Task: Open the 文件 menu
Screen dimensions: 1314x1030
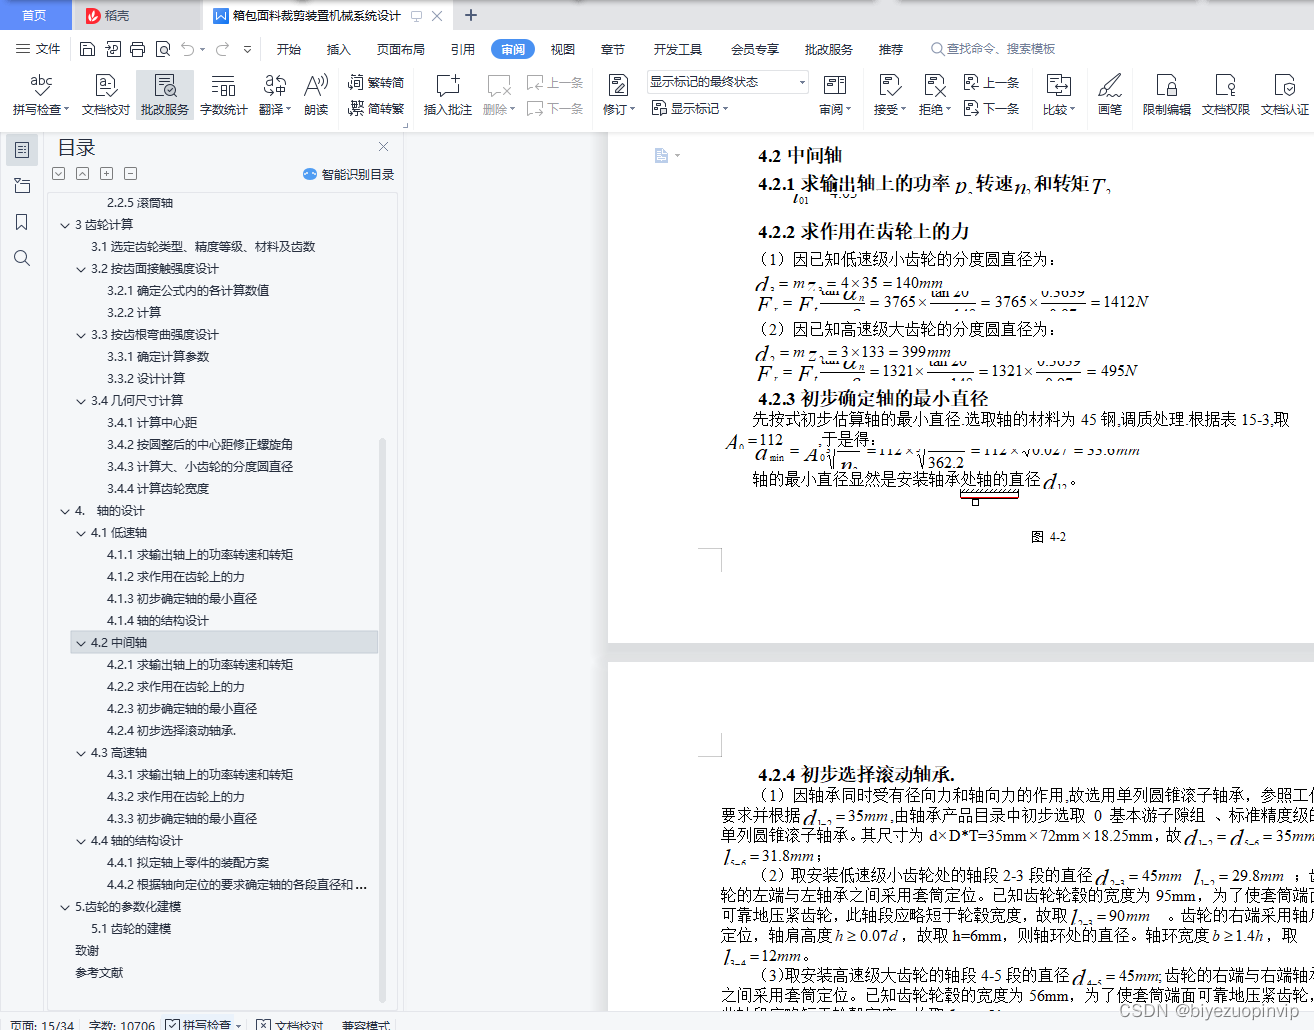Action: click(39, 49)
